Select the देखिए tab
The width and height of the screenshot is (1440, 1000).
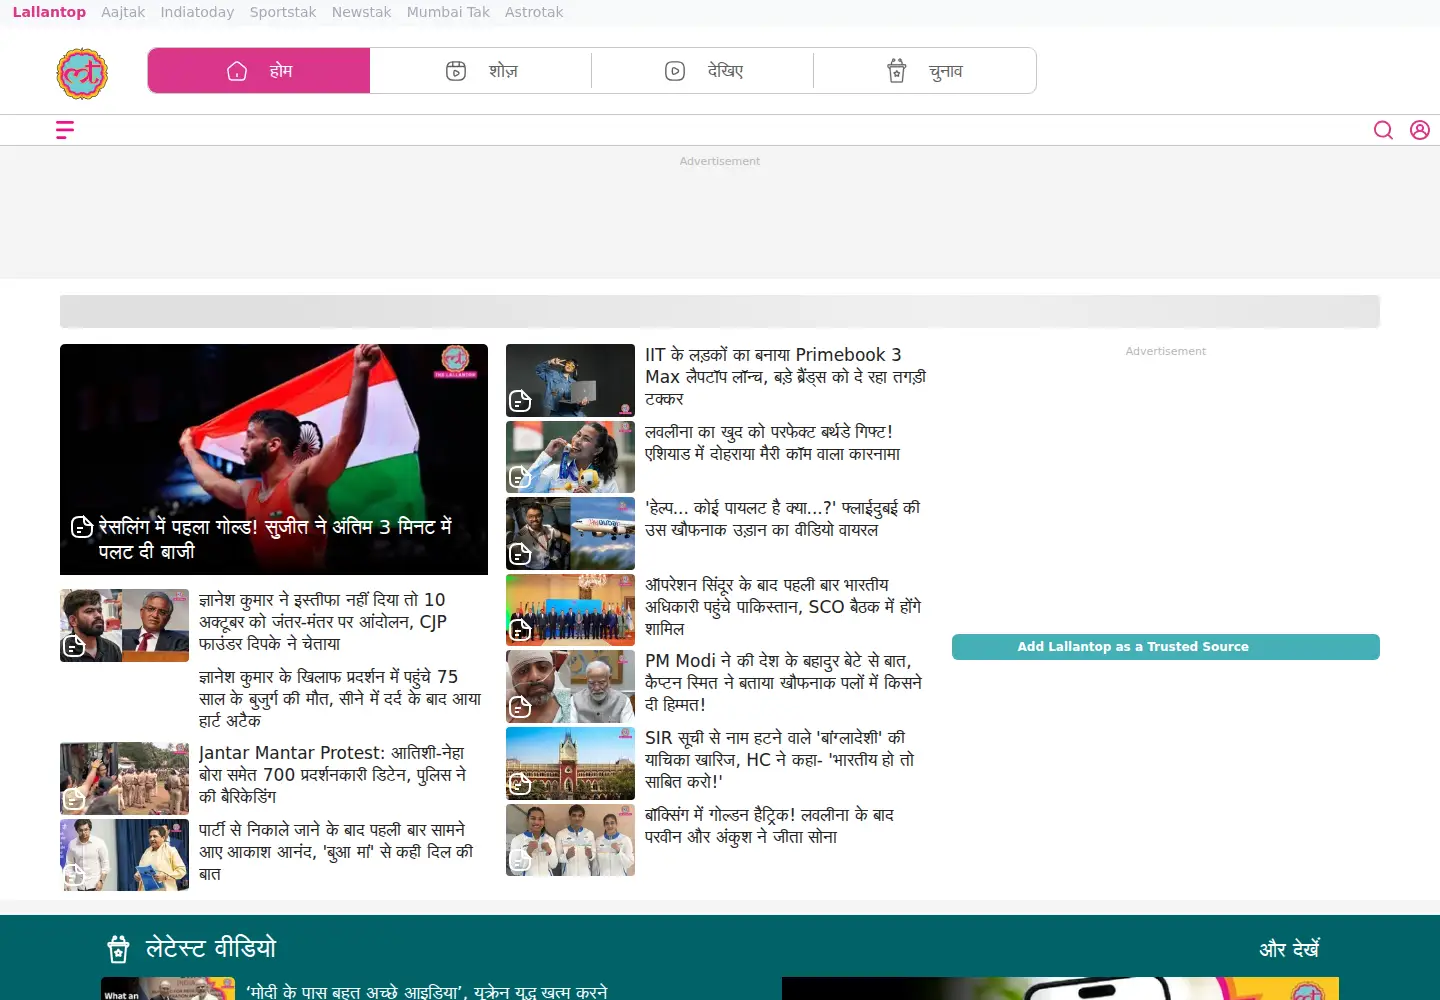pos(703,71)
